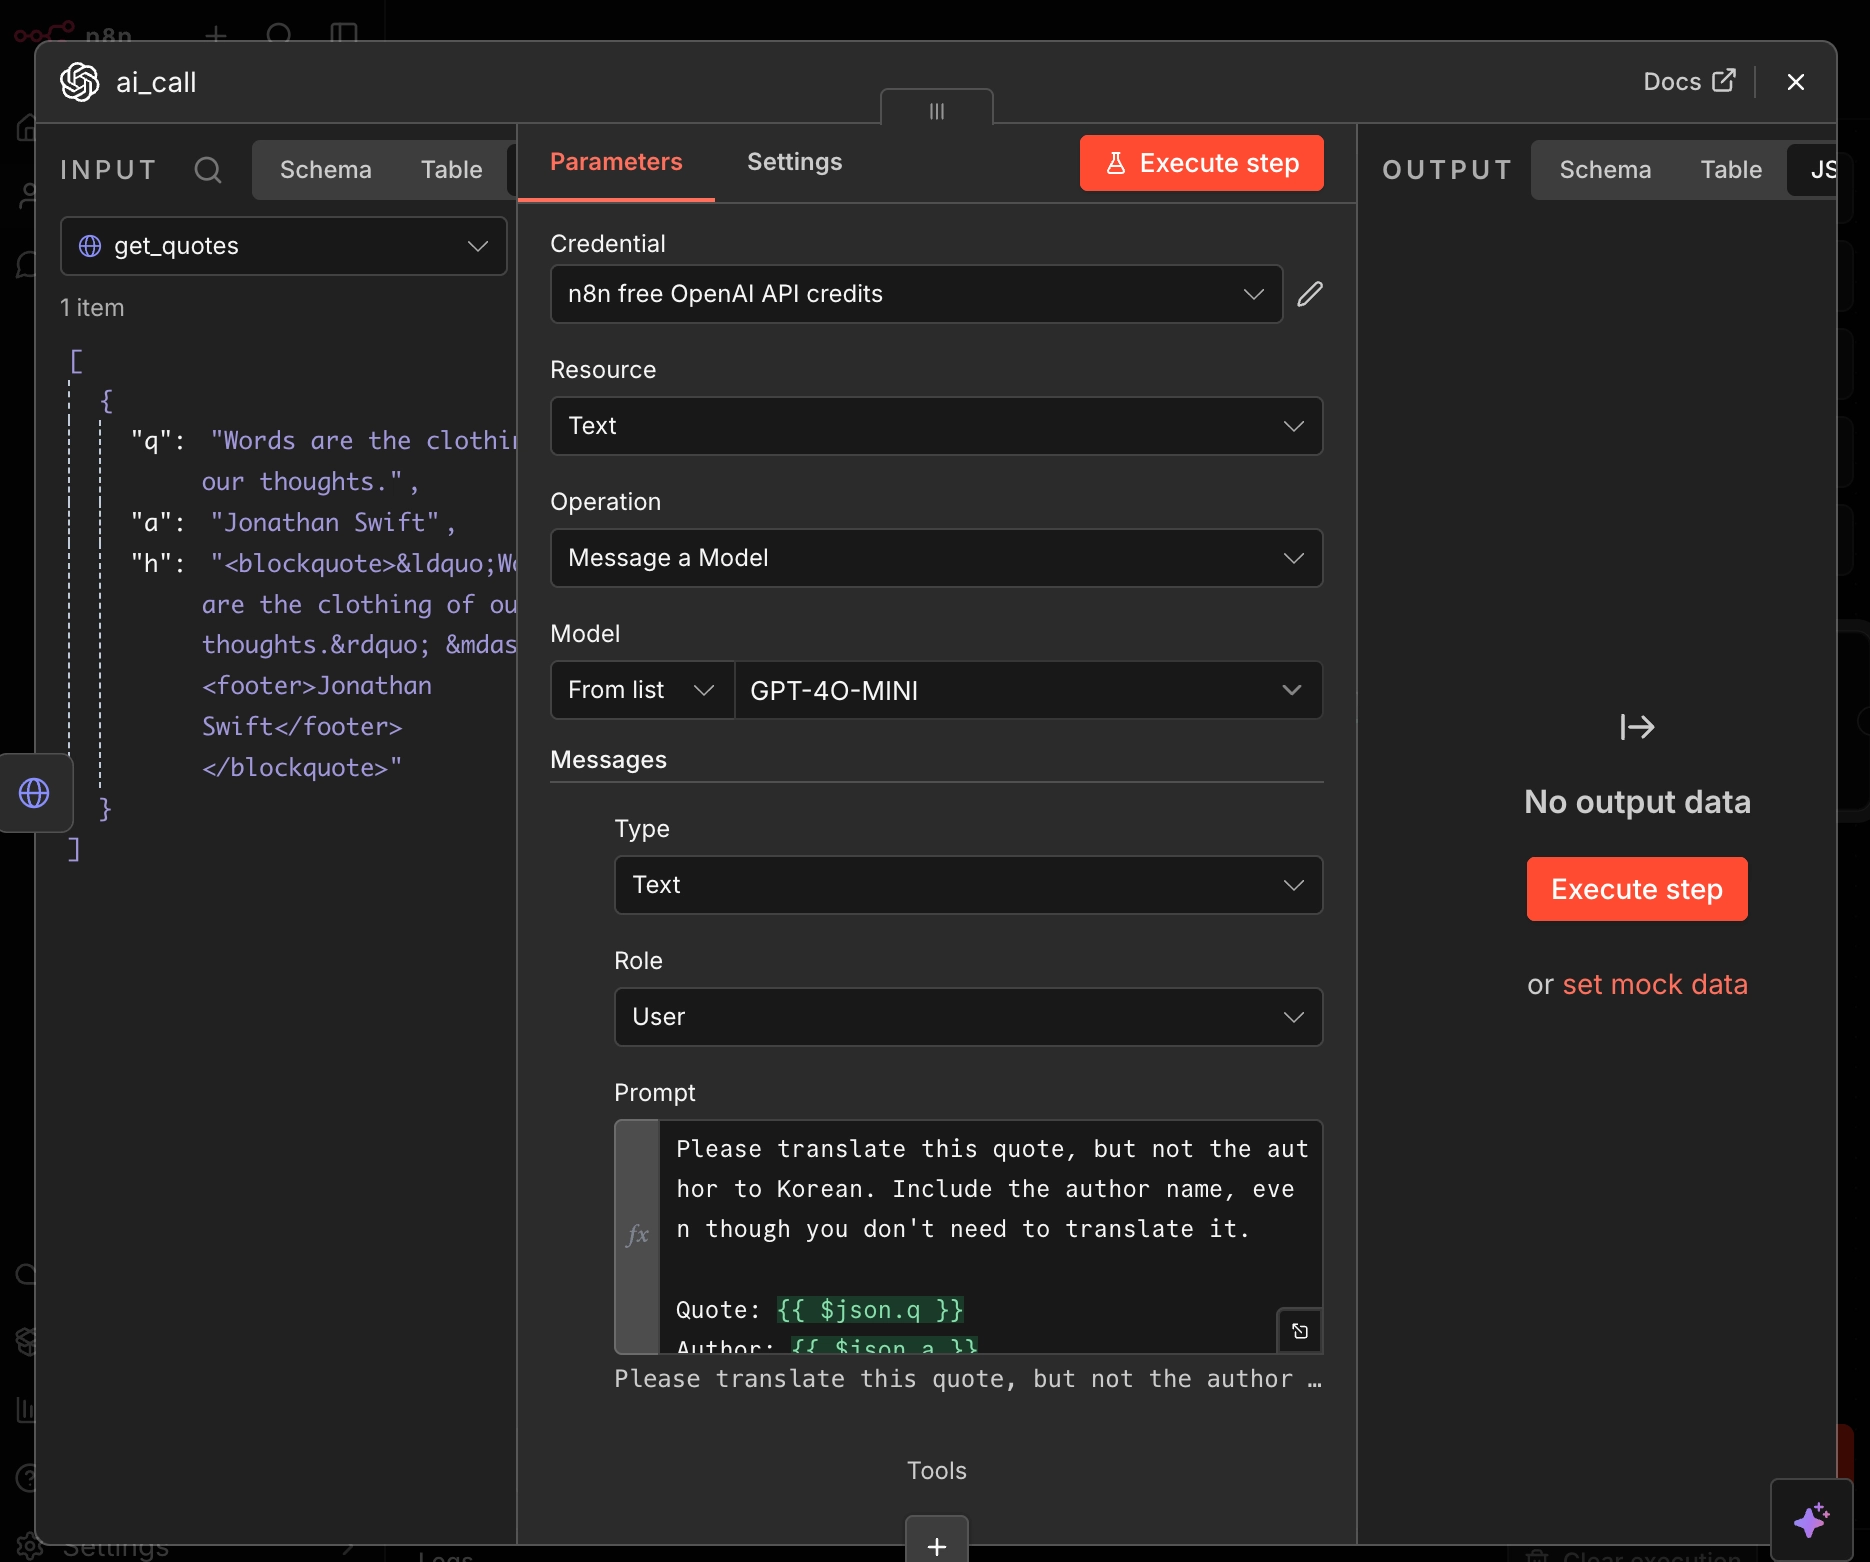Image resolution: width=1870 pixels, height=1562 pixels.
Task: Click the No output data message
Action: (1637, 802)
